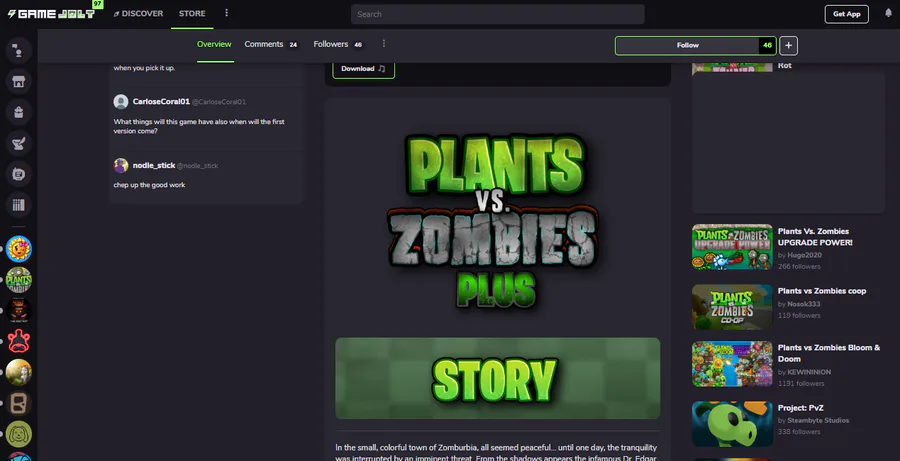Open the Plants vs Zombies community icon
Viewport: 900px width, 461px height.
pyautogui.click(x=18, y=280)
